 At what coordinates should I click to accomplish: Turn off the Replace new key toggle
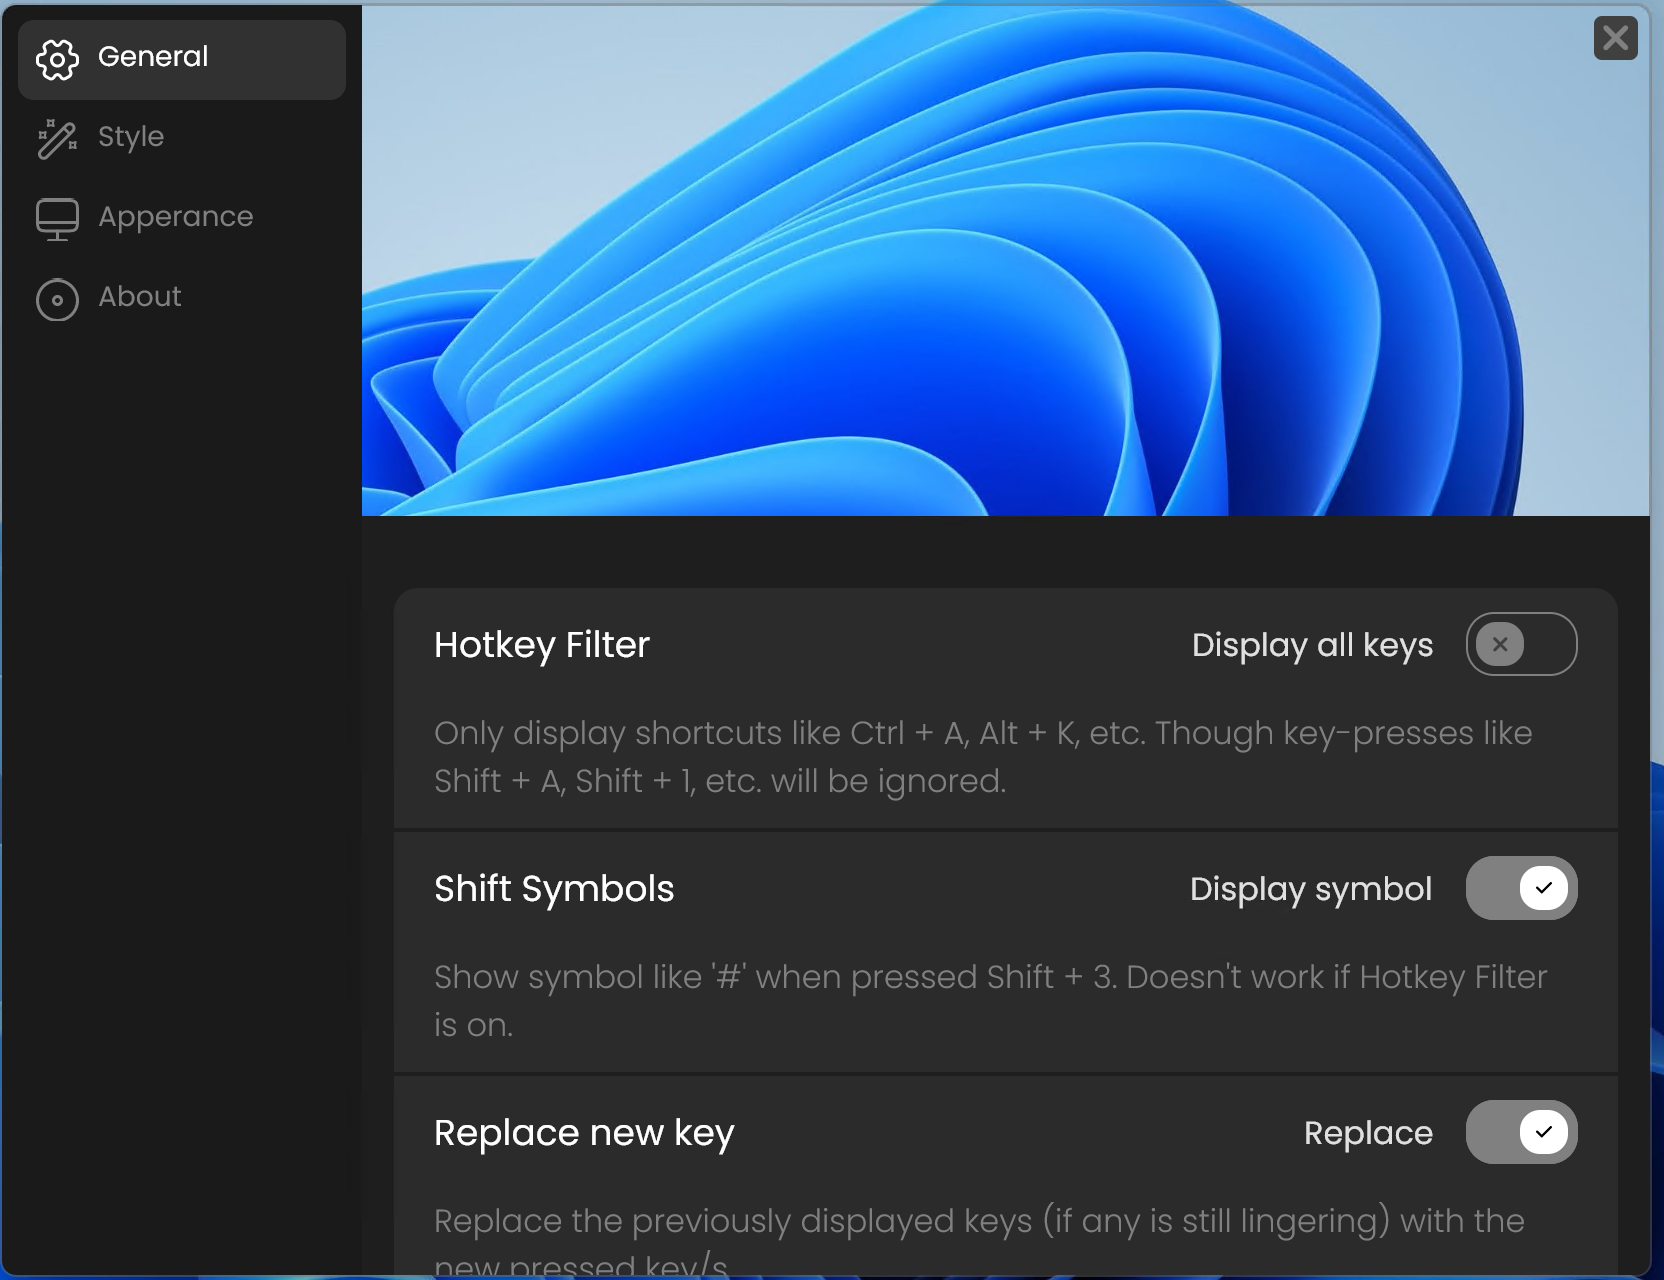click(x=1521, y=1132)
